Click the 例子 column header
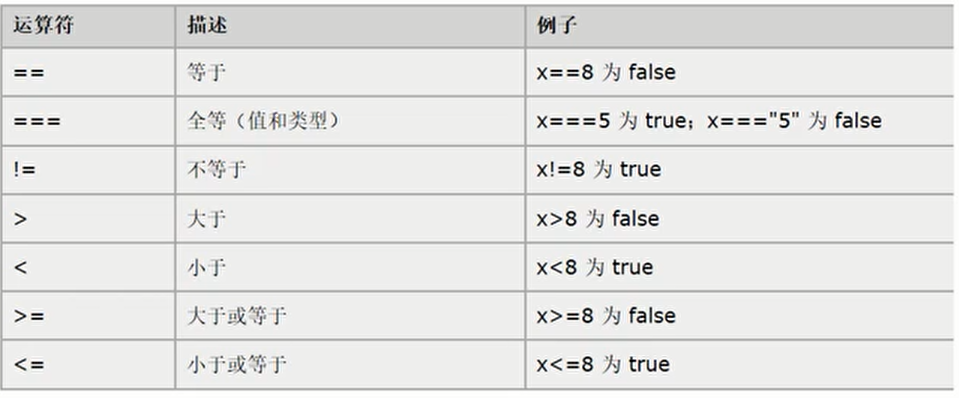The height and width of the screenshot is (398, 959). 739,26
